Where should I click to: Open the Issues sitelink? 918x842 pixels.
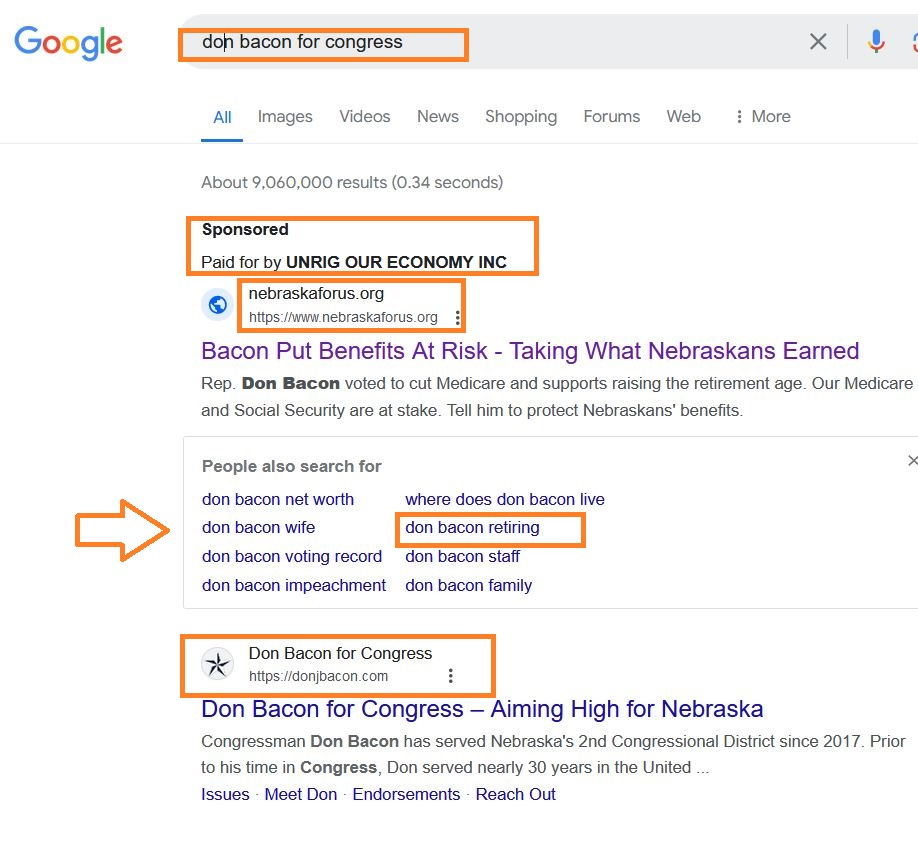[225, 795]
